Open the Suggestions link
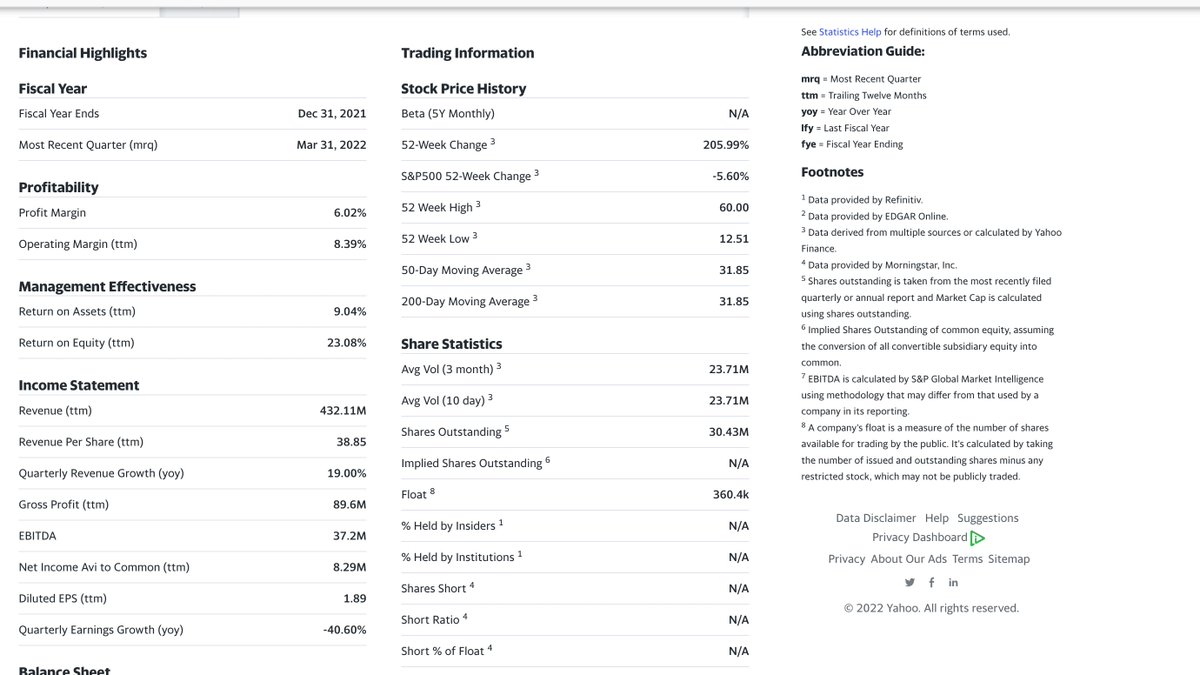This screenshot has width=1200, height=675. coord(988,518)
